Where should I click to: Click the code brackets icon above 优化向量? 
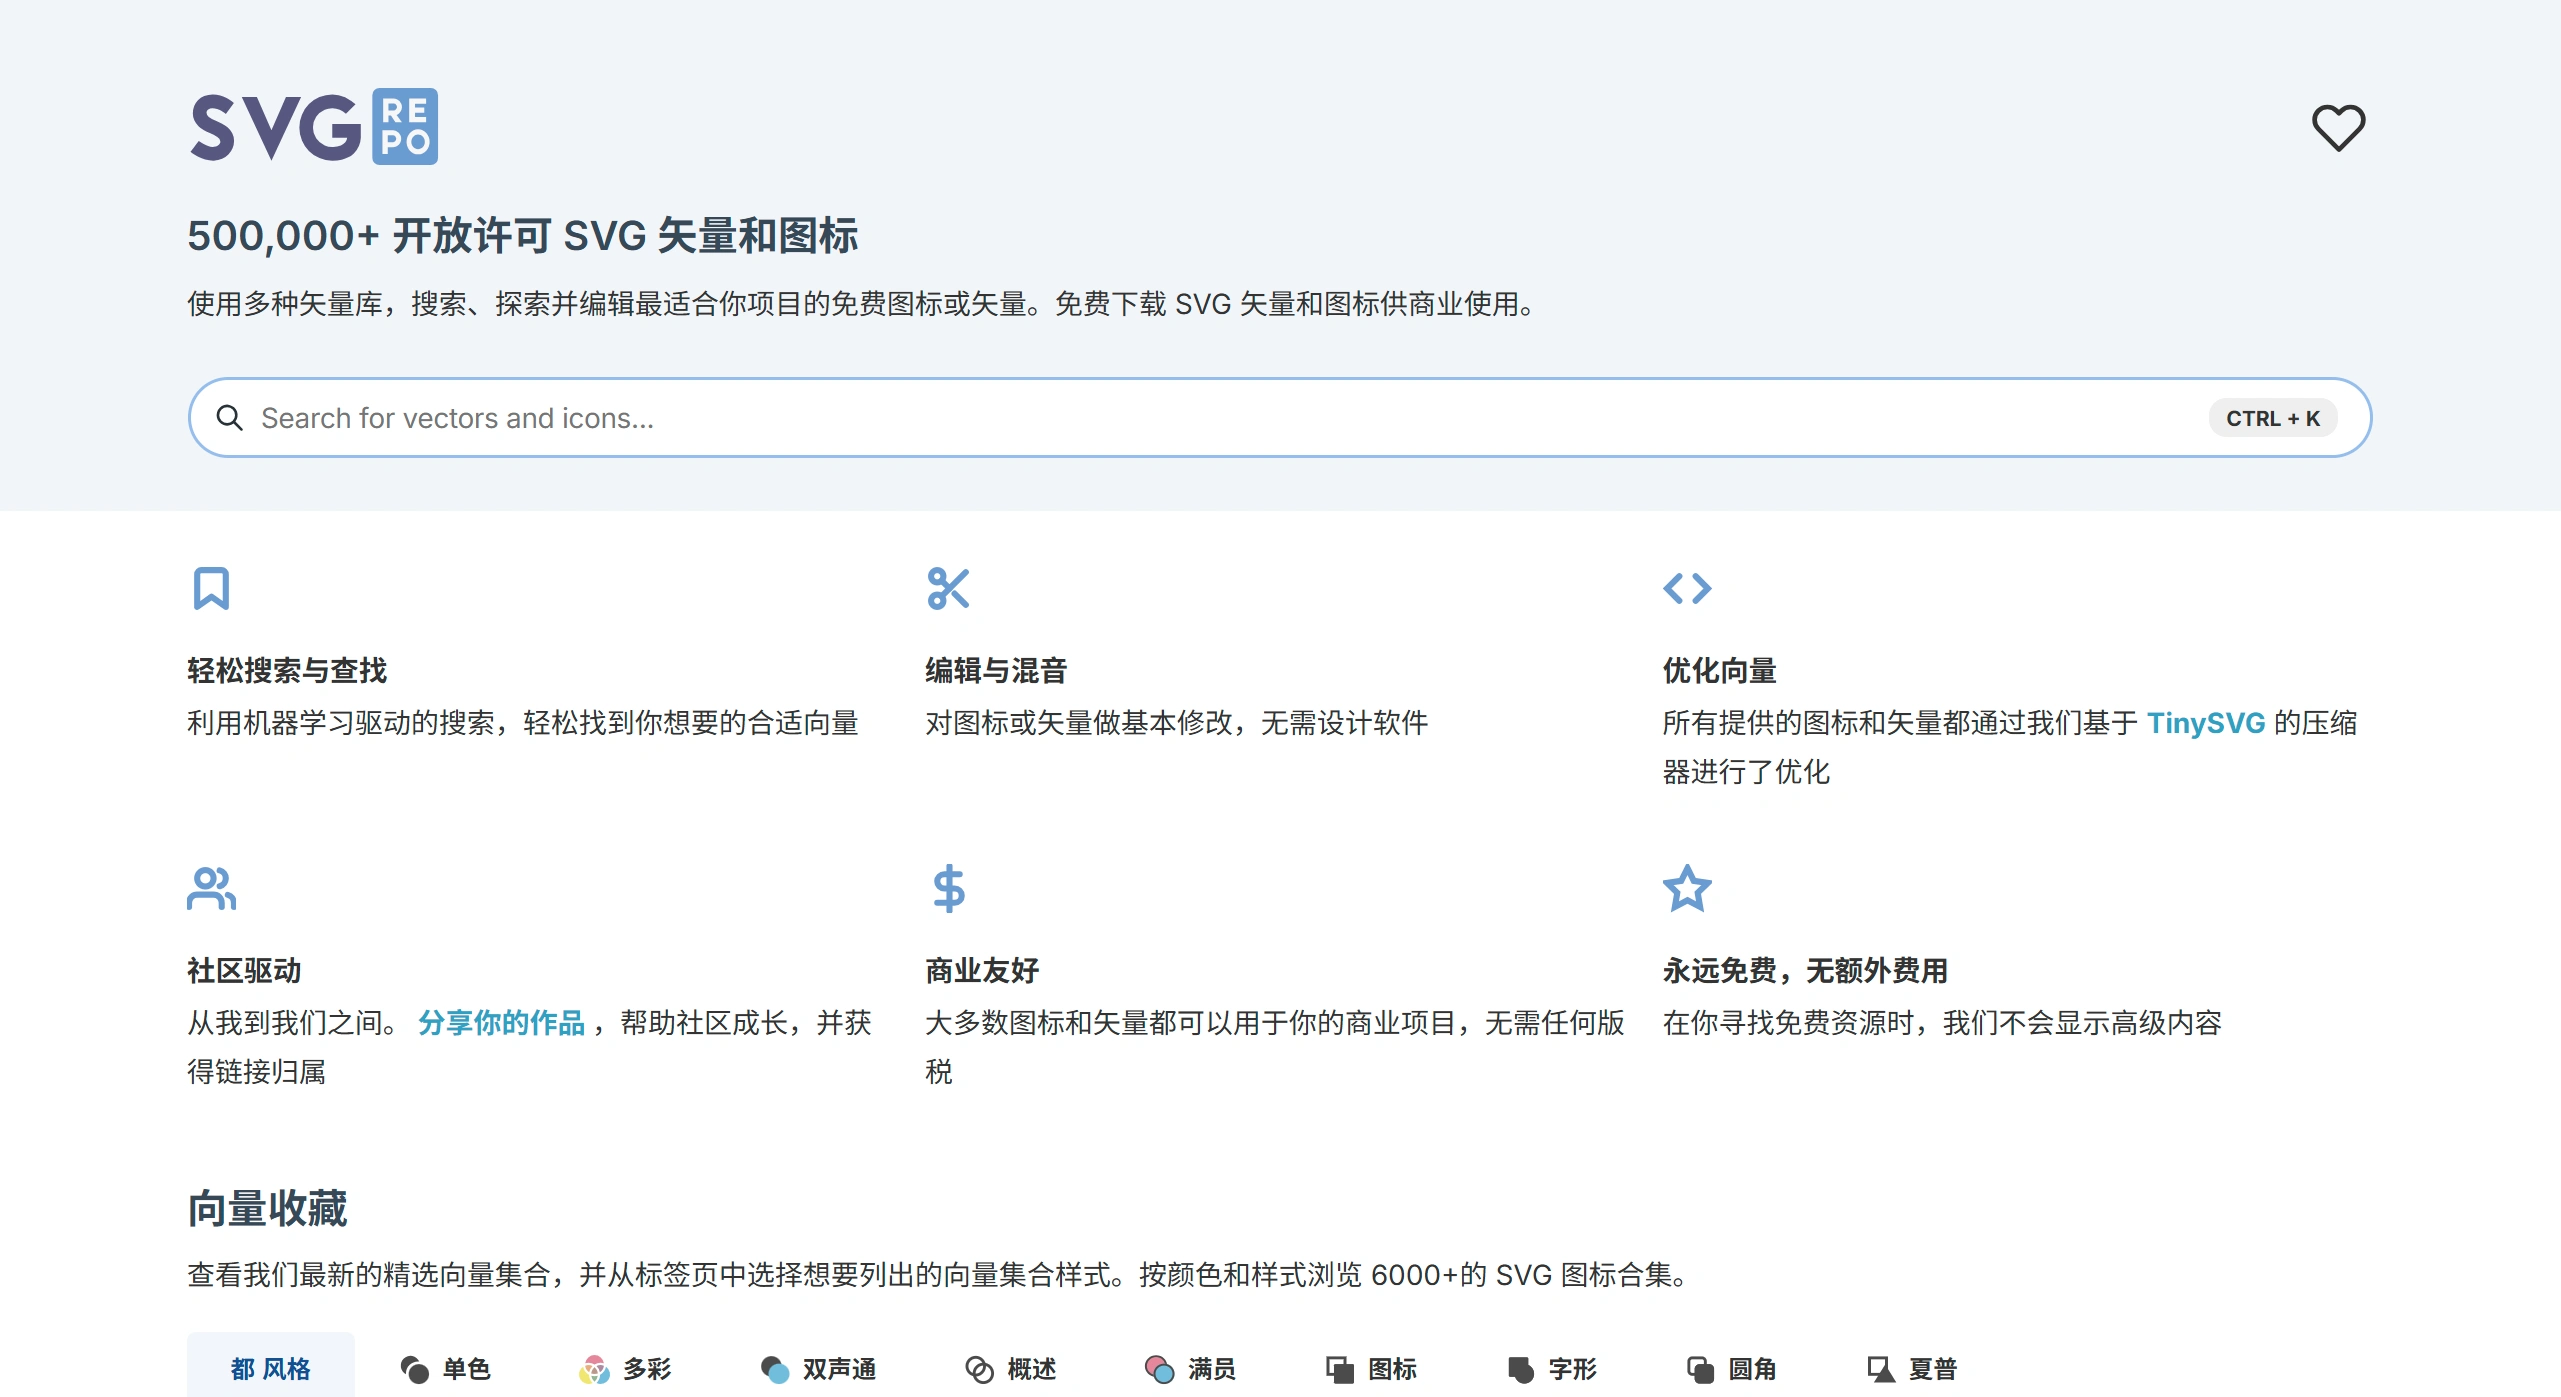(1688, 589)
